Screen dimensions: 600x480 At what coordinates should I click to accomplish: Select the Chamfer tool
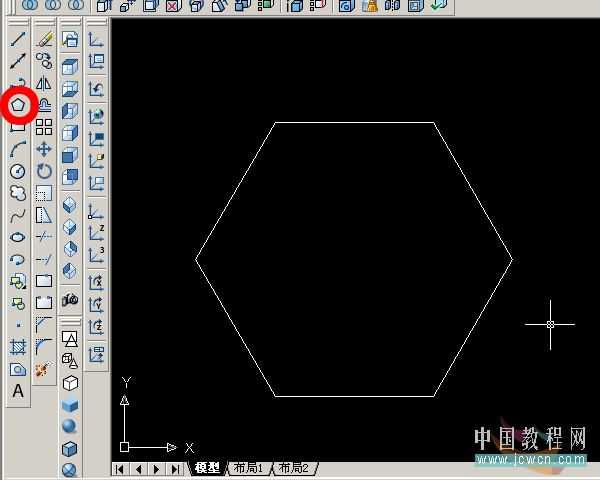click(x=44, y=325)
